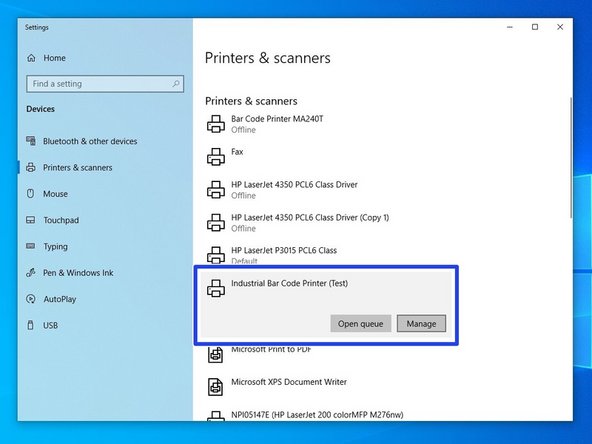This screenshot has height=444, width=592.
Task: Open AutoPlay settings
Action: [x=60, y=299]
